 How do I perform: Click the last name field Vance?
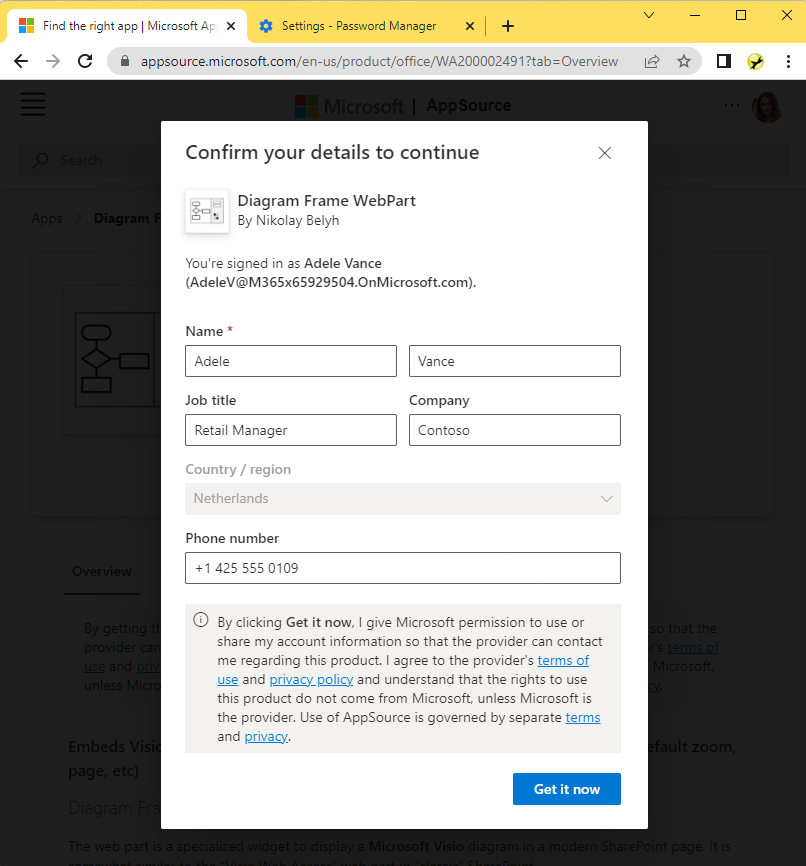pyautogui.click(x=514, y=361)
